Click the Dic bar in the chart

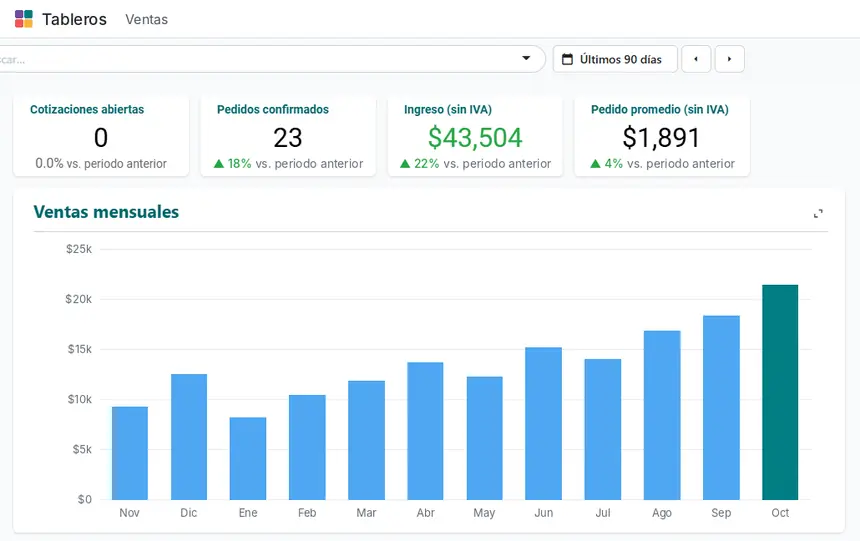189,437
